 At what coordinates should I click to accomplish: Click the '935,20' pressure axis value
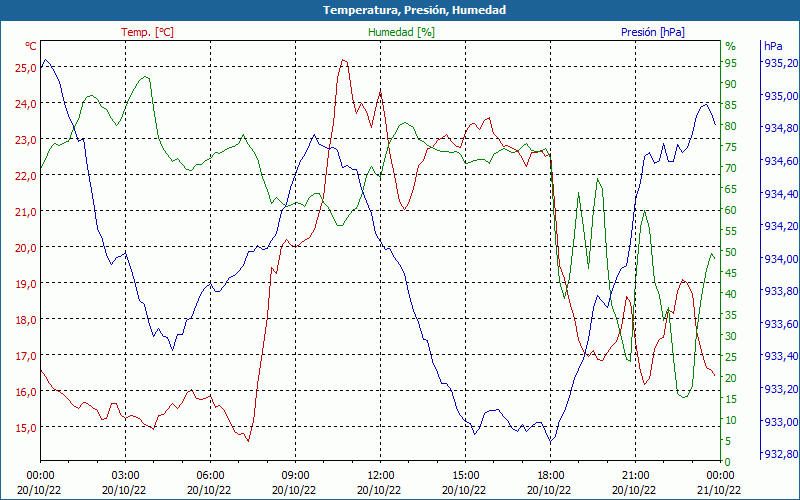tap(780, 63)
